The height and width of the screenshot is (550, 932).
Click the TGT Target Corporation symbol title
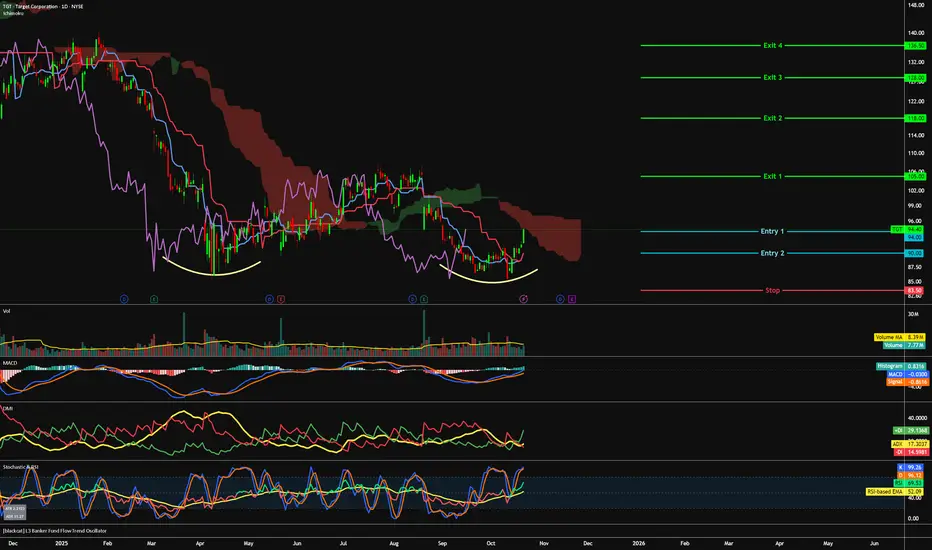coord(43,6)
